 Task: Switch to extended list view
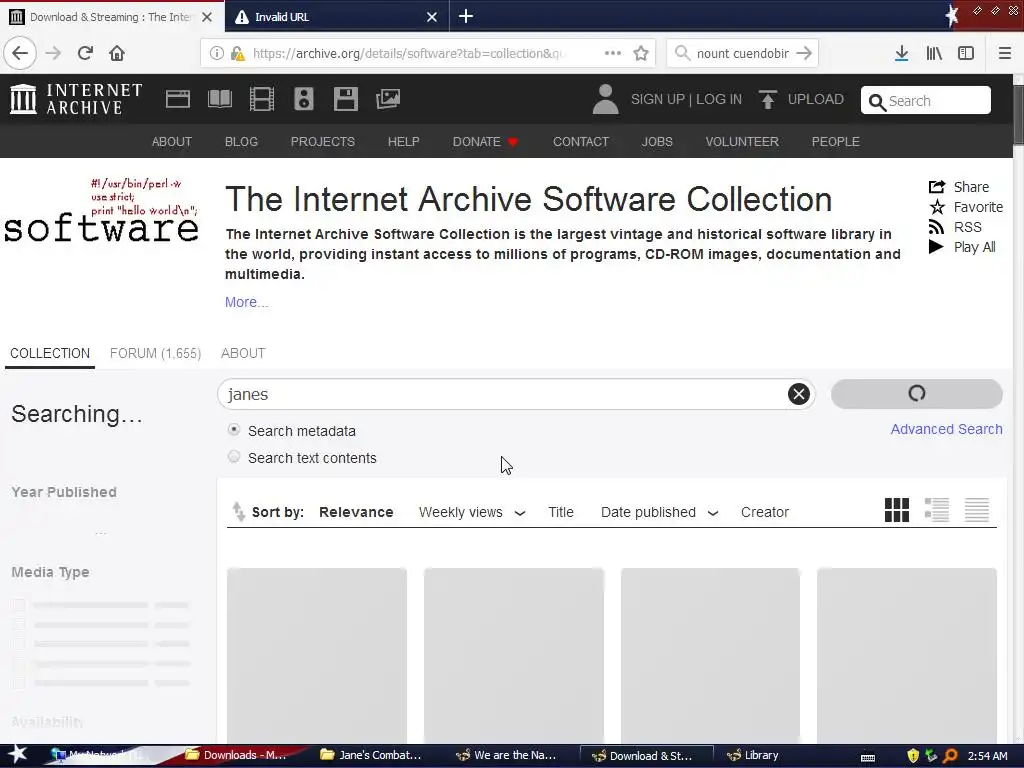coord(936,510)
